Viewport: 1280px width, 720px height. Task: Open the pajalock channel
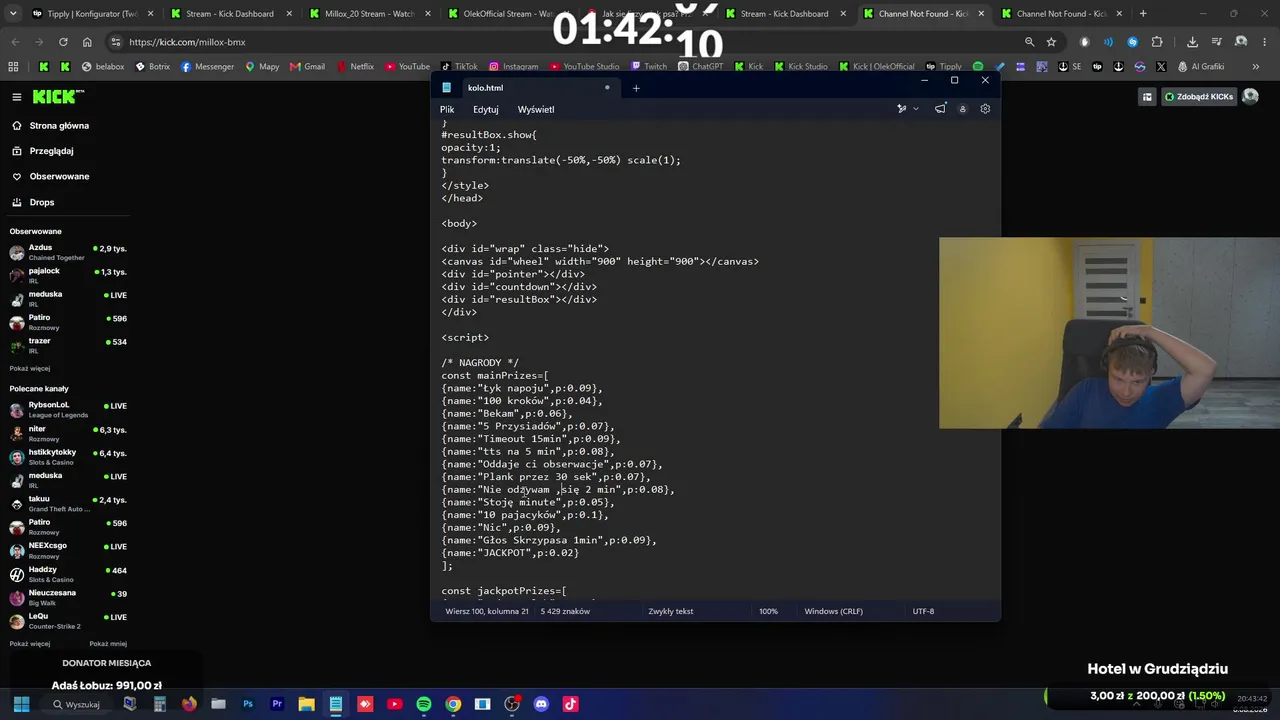pos(68,275)
